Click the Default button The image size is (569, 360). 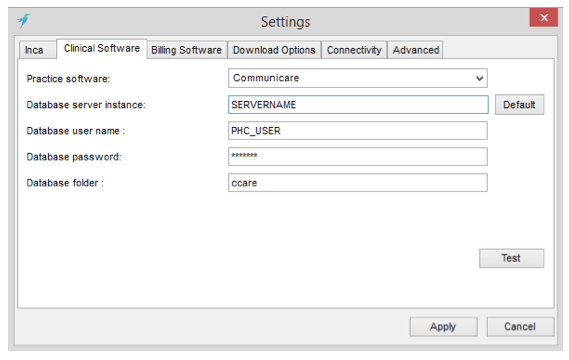[x=519, y=105]
